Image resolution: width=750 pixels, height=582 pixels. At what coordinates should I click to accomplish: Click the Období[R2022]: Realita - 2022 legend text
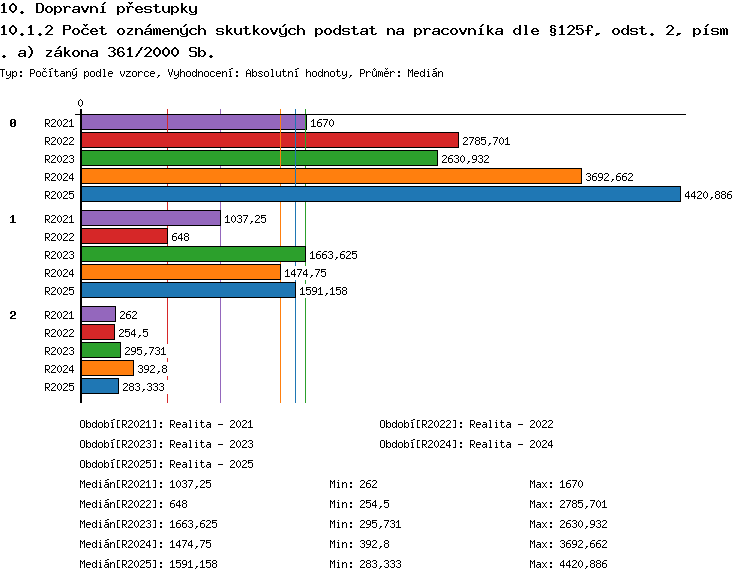click(466, 424)
